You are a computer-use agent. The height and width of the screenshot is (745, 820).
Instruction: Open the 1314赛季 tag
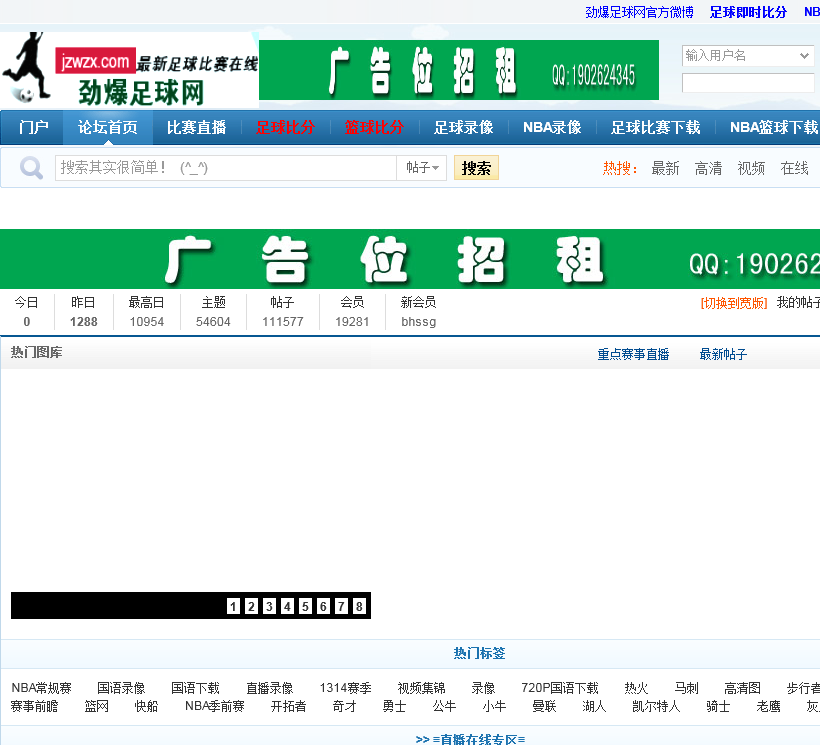point(346,688)
